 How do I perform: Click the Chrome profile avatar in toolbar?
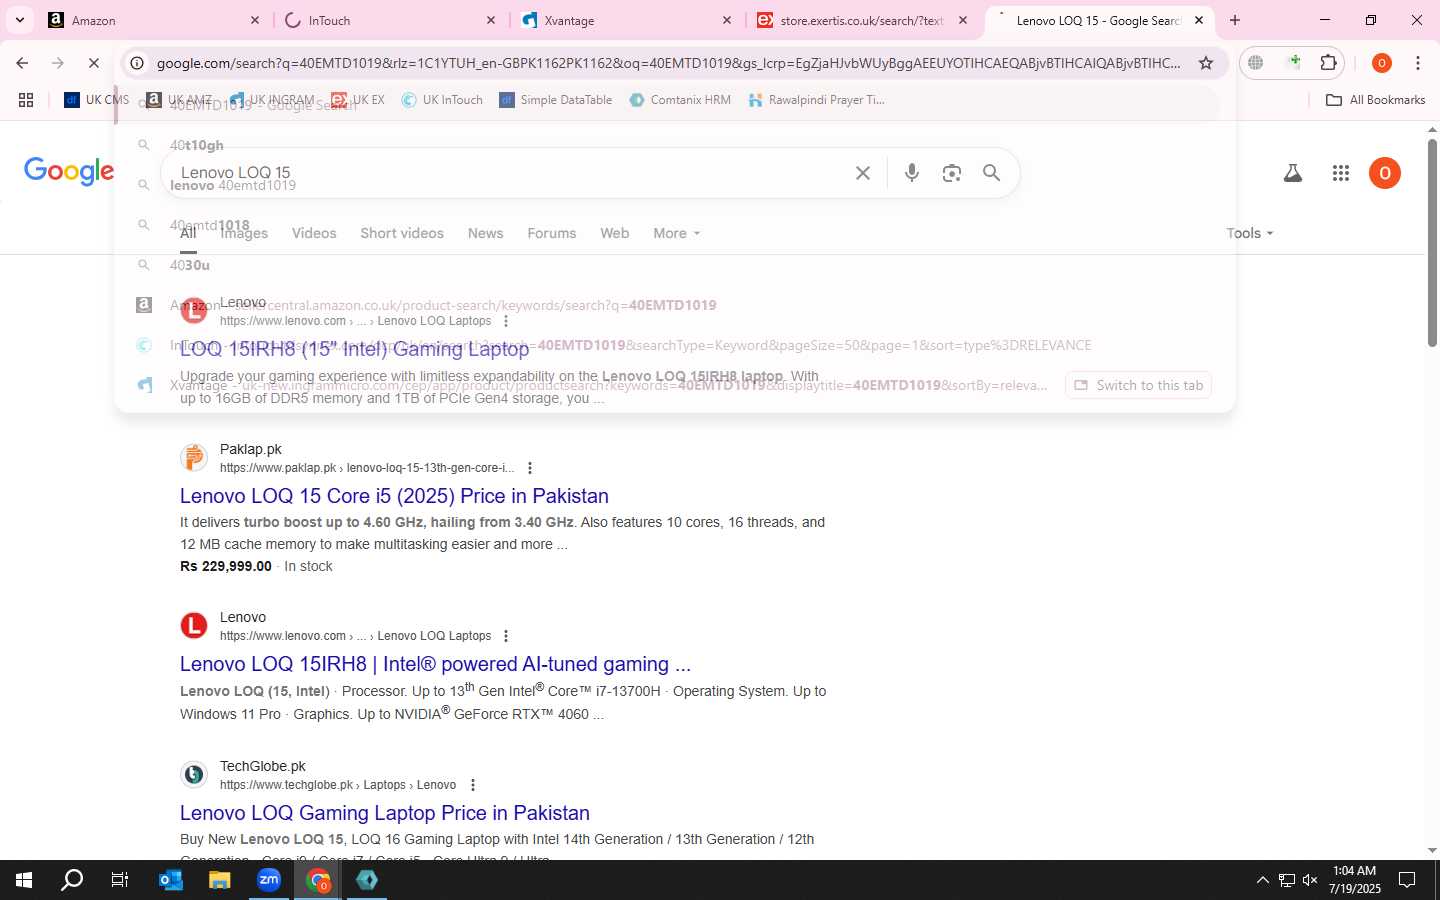(x=1382, y=63)
